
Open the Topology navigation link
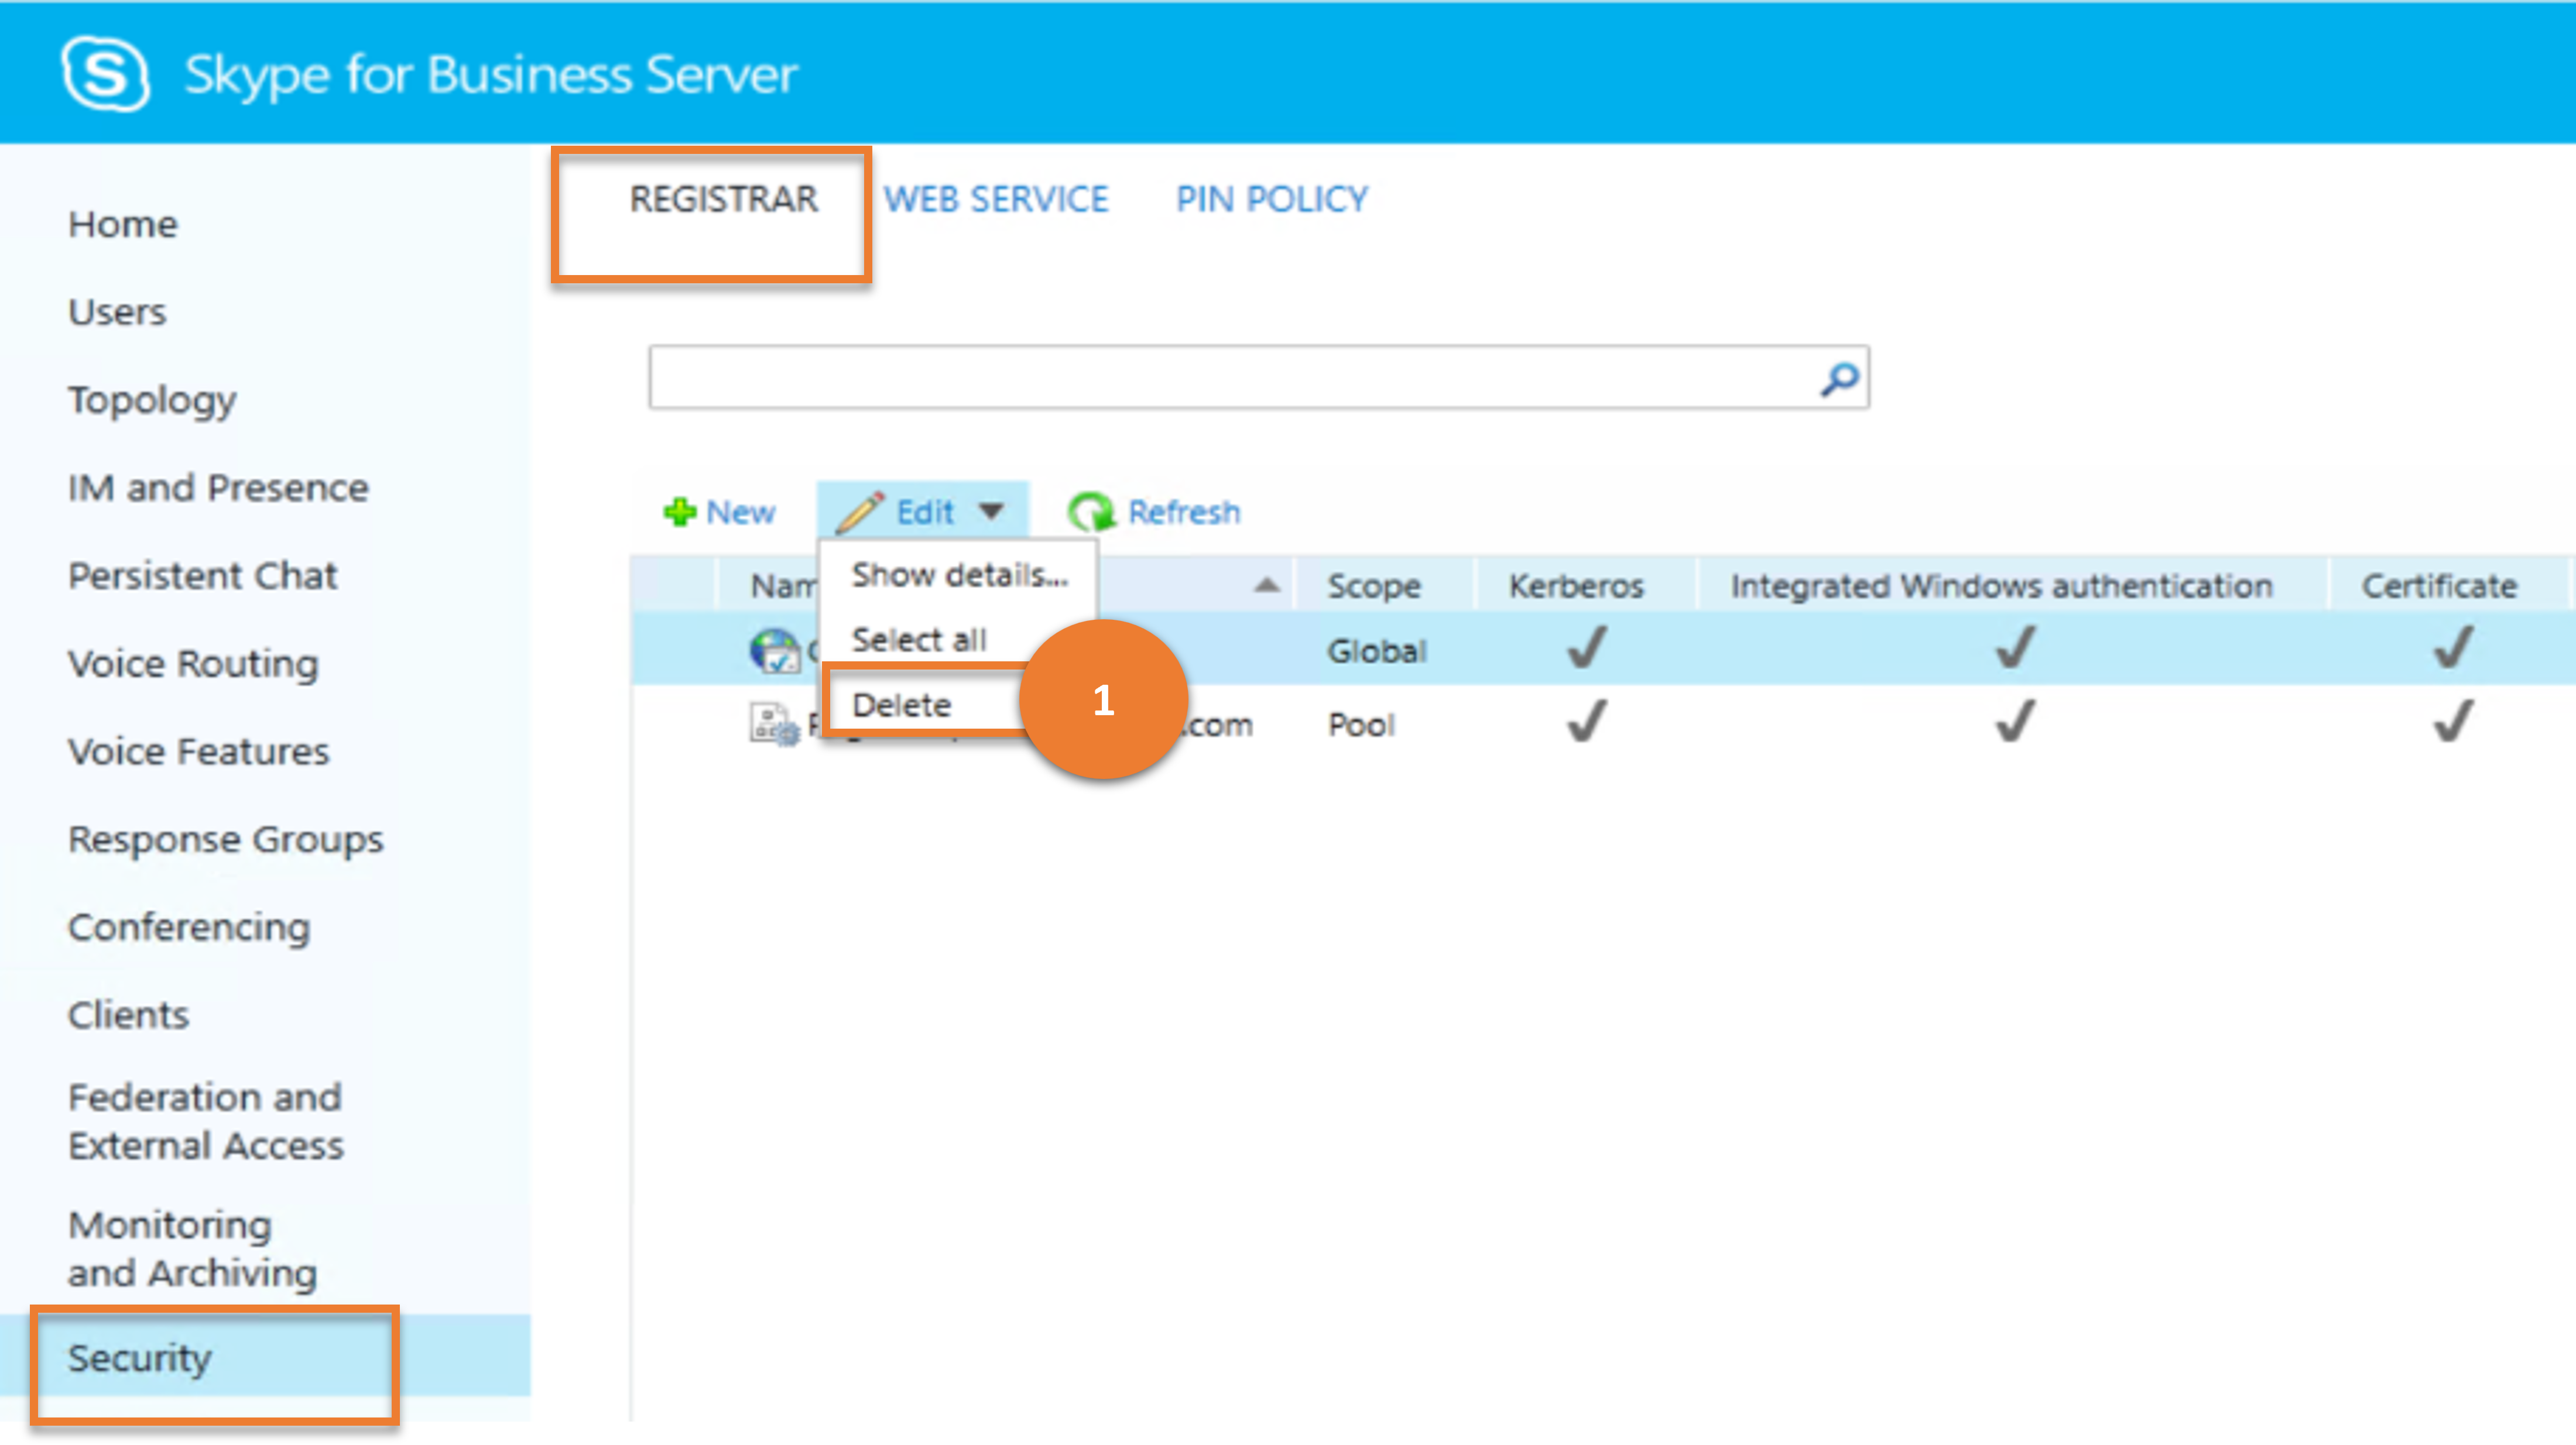152,400
